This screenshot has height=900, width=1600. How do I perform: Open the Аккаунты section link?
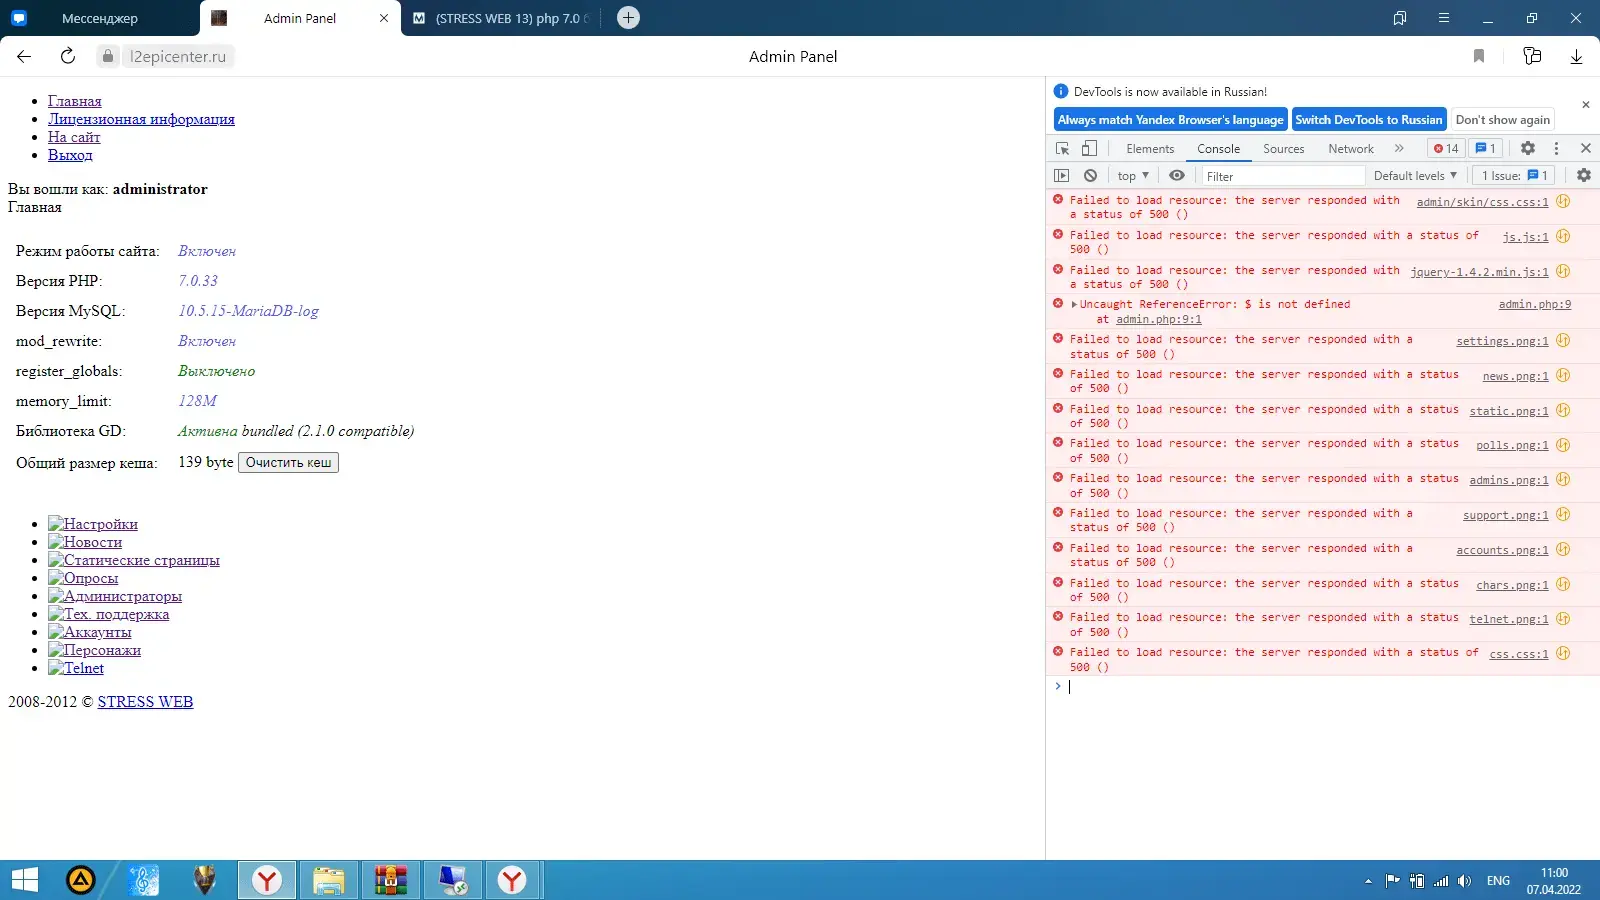(90, 632)
